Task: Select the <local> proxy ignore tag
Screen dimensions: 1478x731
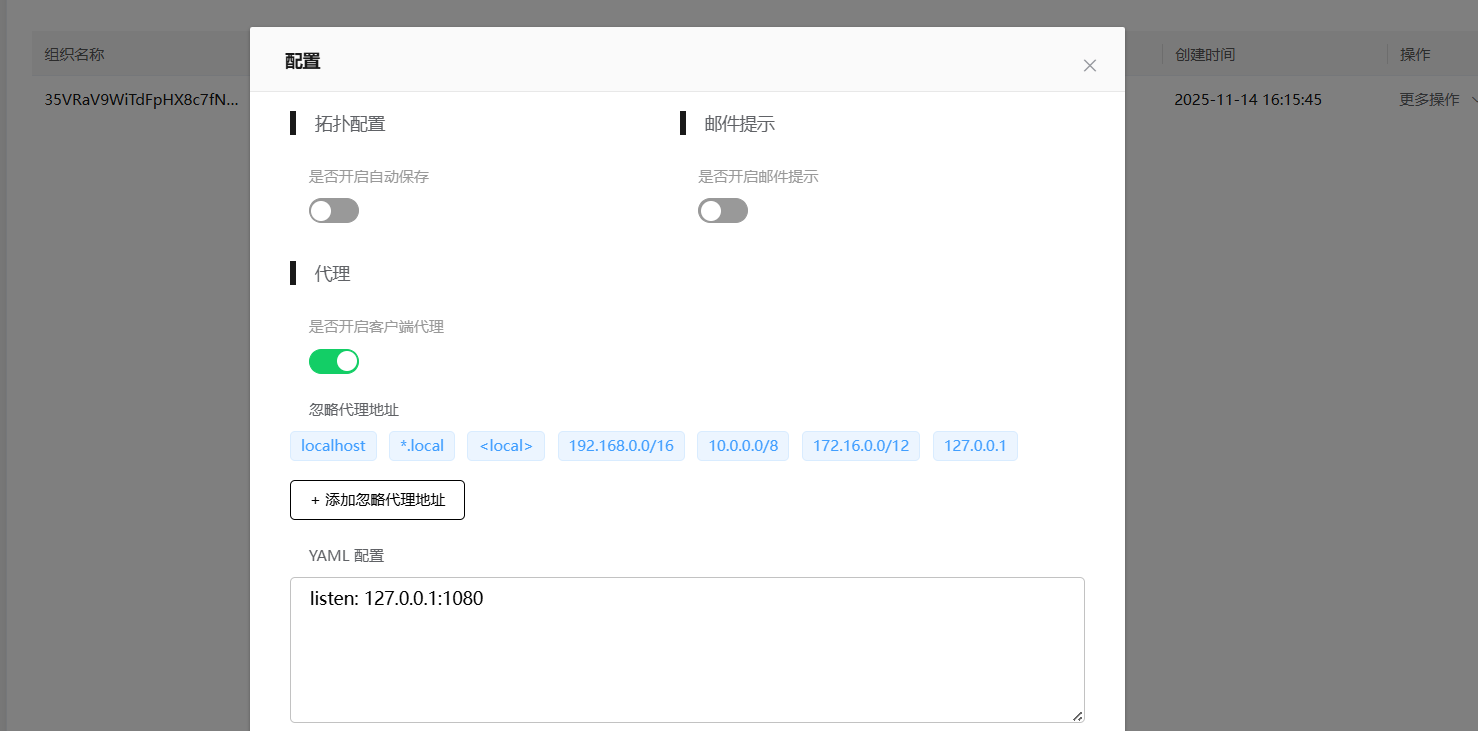Action: pos(505,446)
